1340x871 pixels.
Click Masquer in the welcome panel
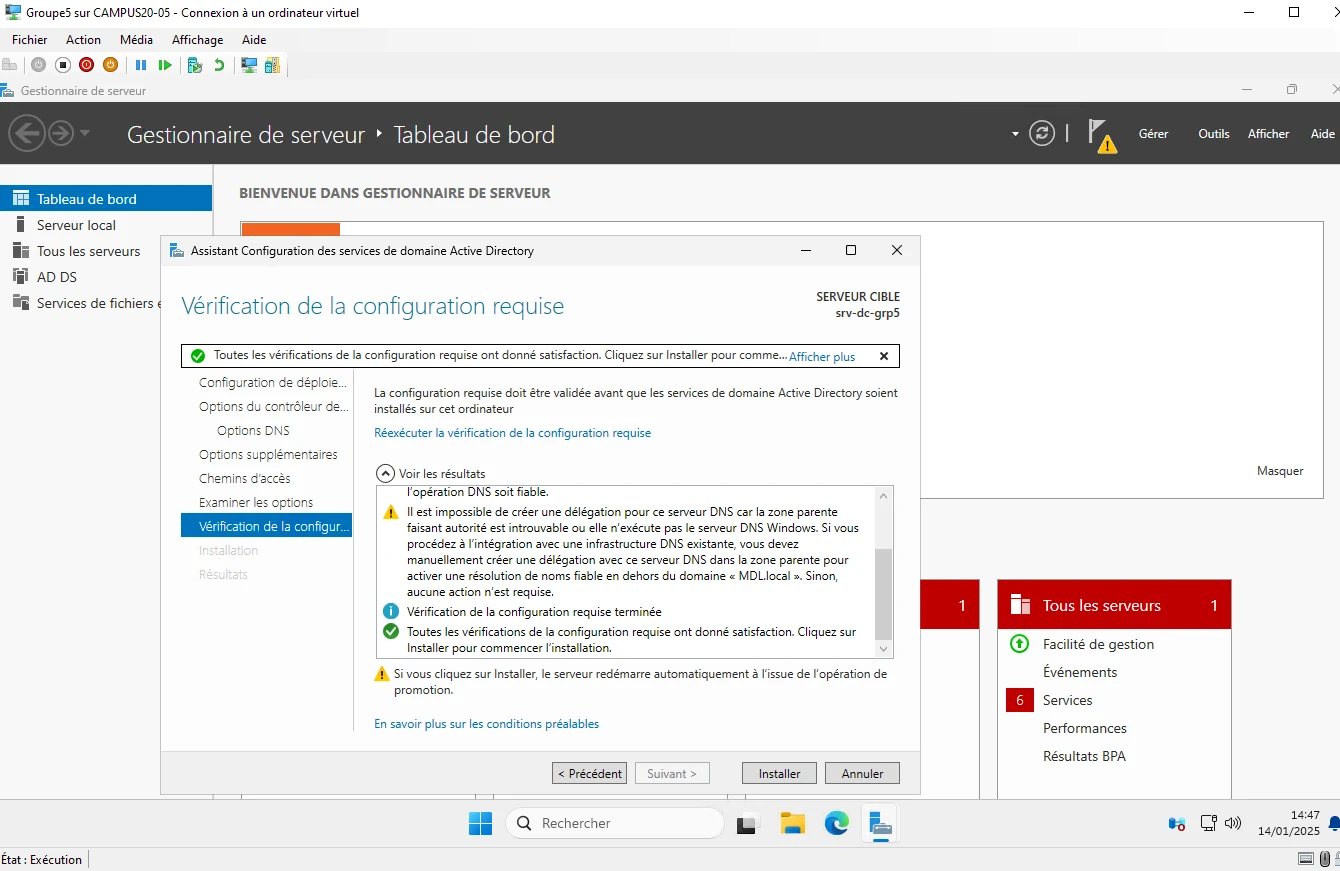tap(1280, 470)
